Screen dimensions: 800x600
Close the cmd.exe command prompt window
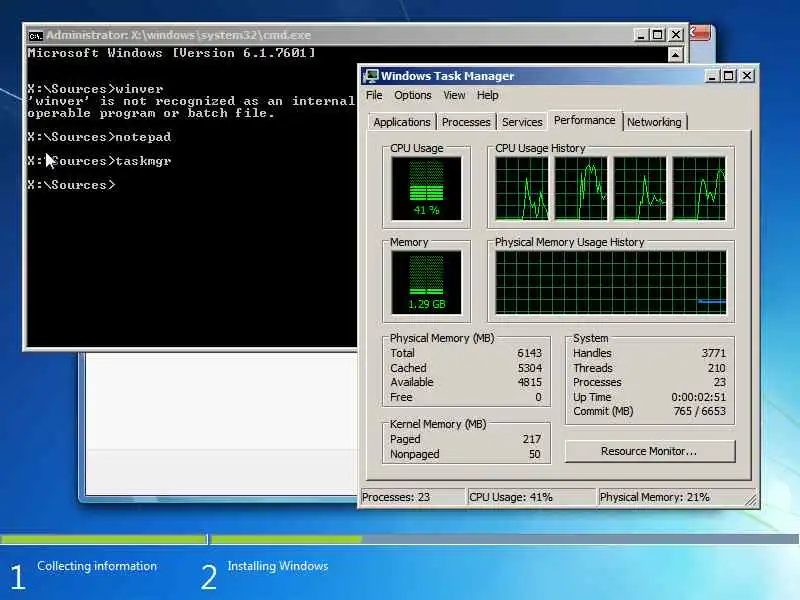[x=676, y=35]
